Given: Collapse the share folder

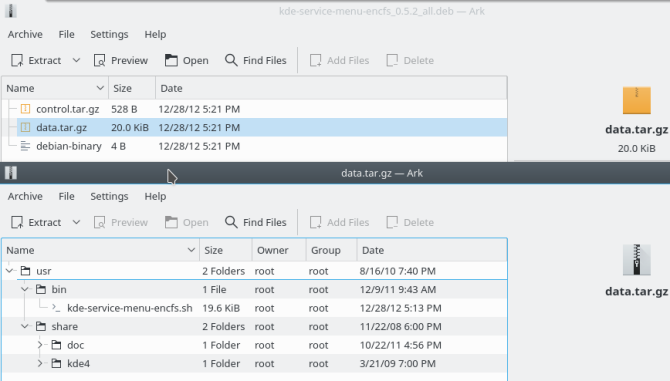Looking at the screenshot, I should click(25, 327).
